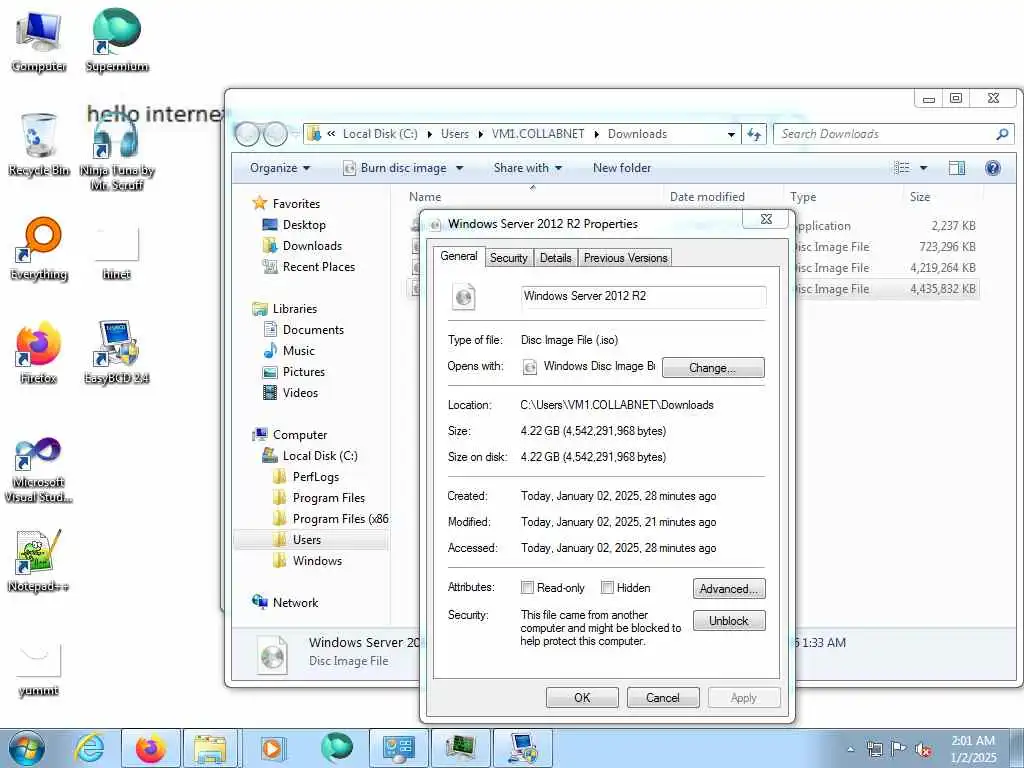Select the Documents library

click(x=304, y=330)
